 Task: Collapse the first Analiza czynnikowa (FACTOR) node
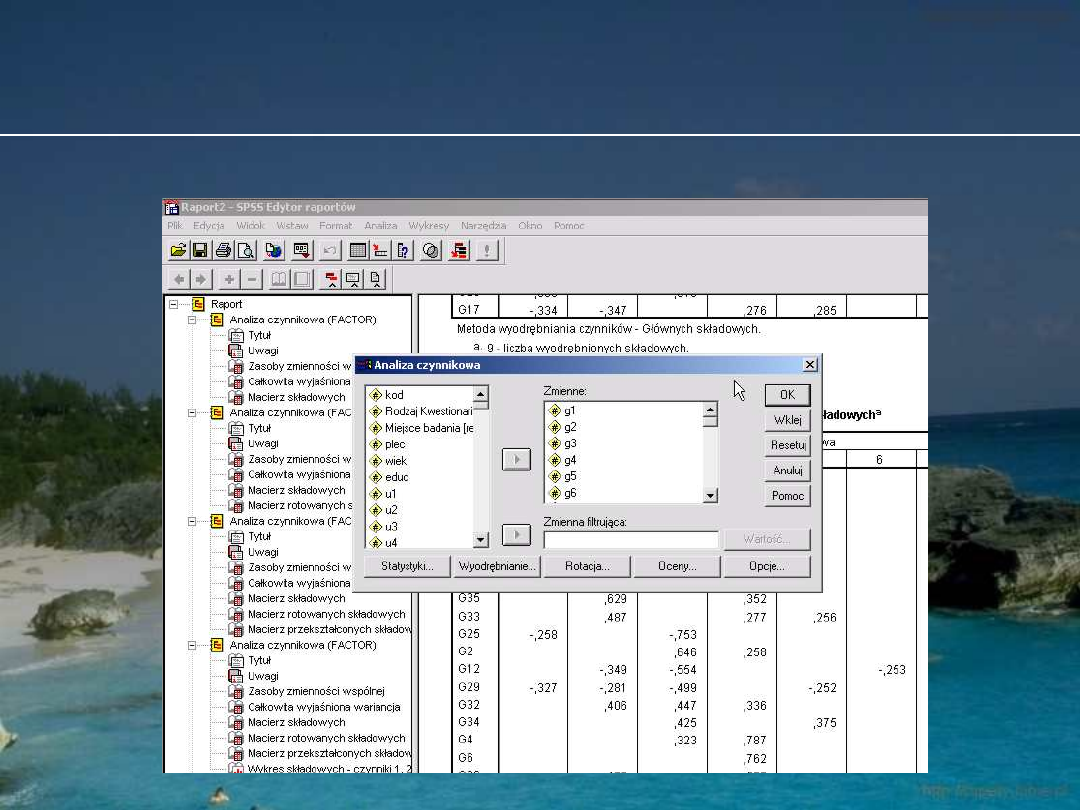tap(192, 320)
